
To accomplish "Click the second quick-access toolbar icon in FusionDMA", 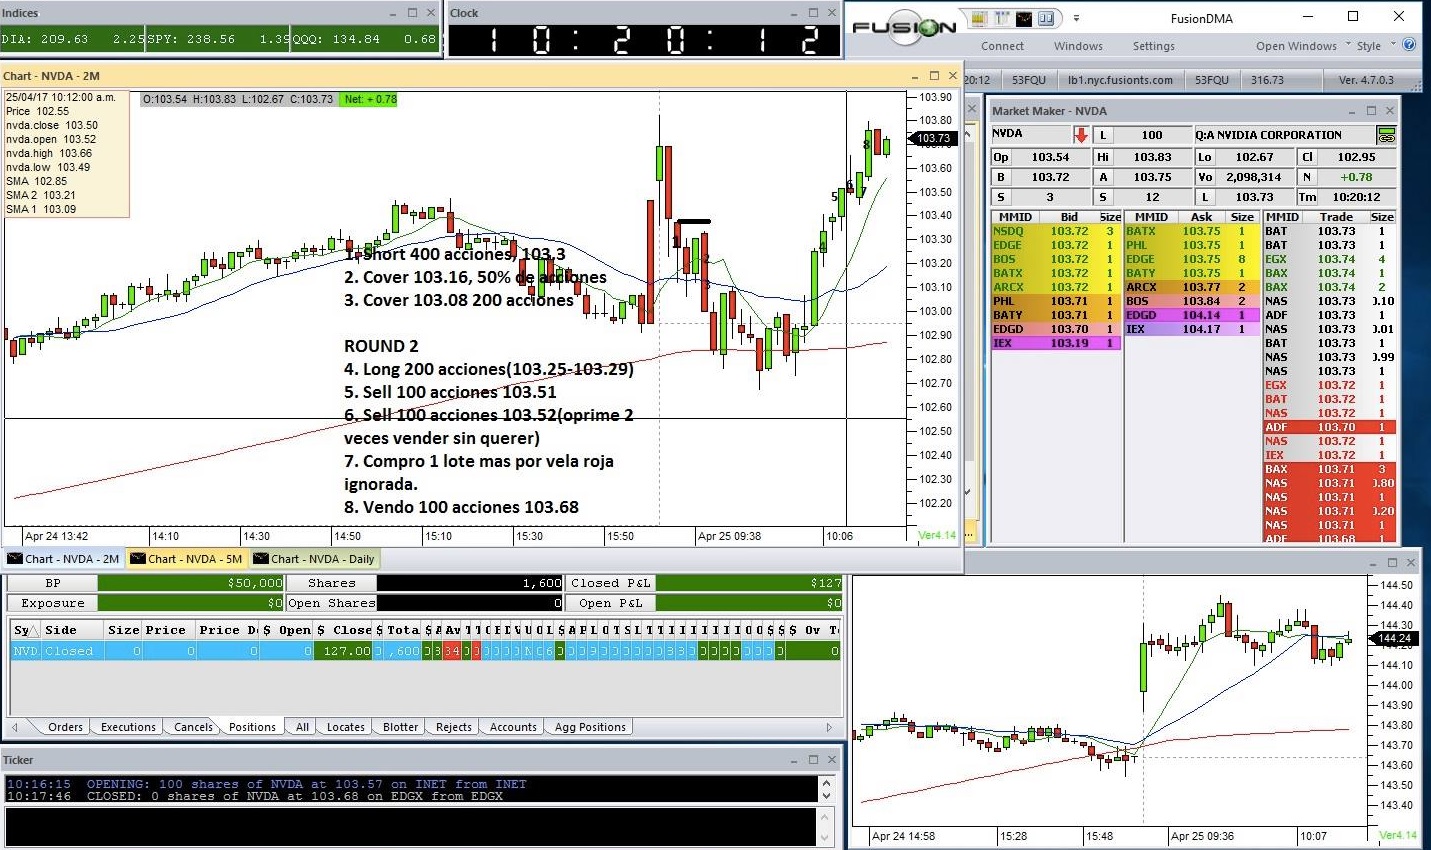I will pos(1001,18).
